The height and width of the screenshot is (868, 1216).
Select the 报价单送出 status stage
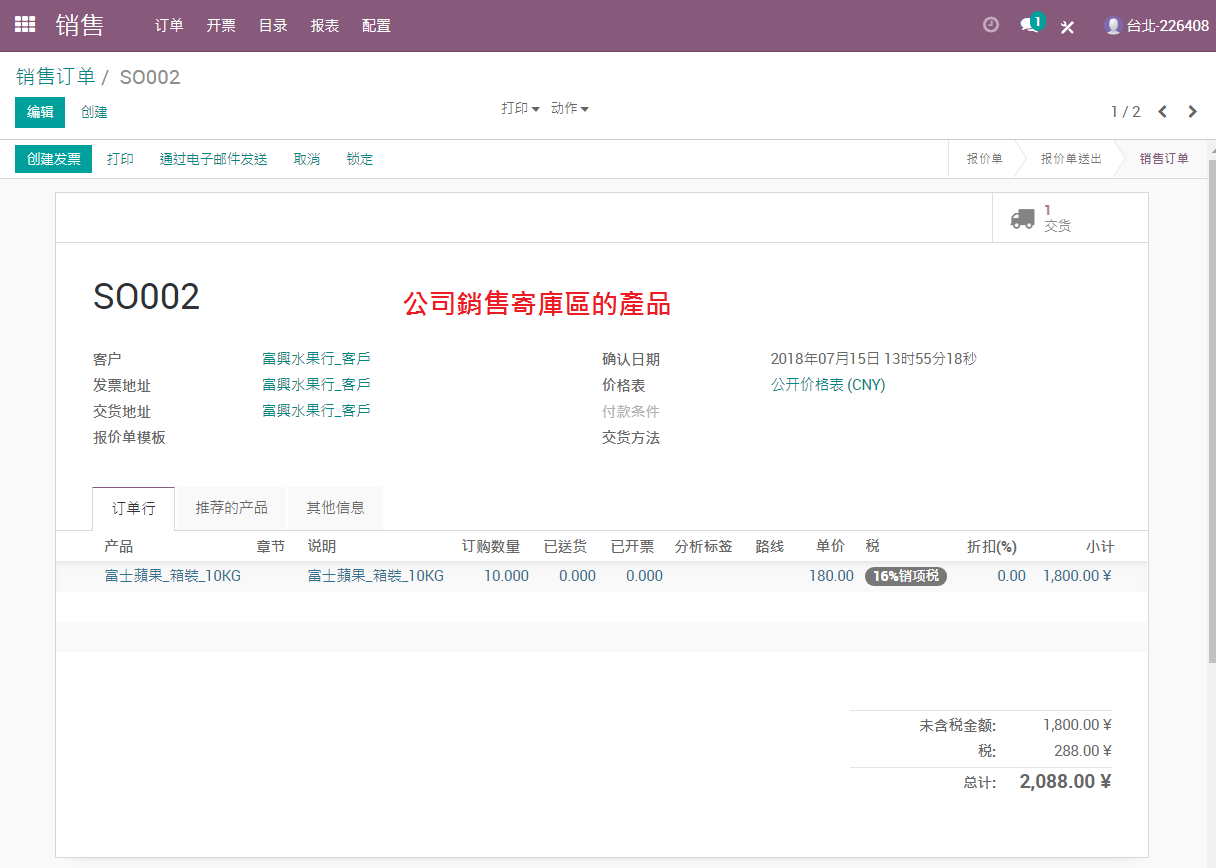coord(1071,159)
